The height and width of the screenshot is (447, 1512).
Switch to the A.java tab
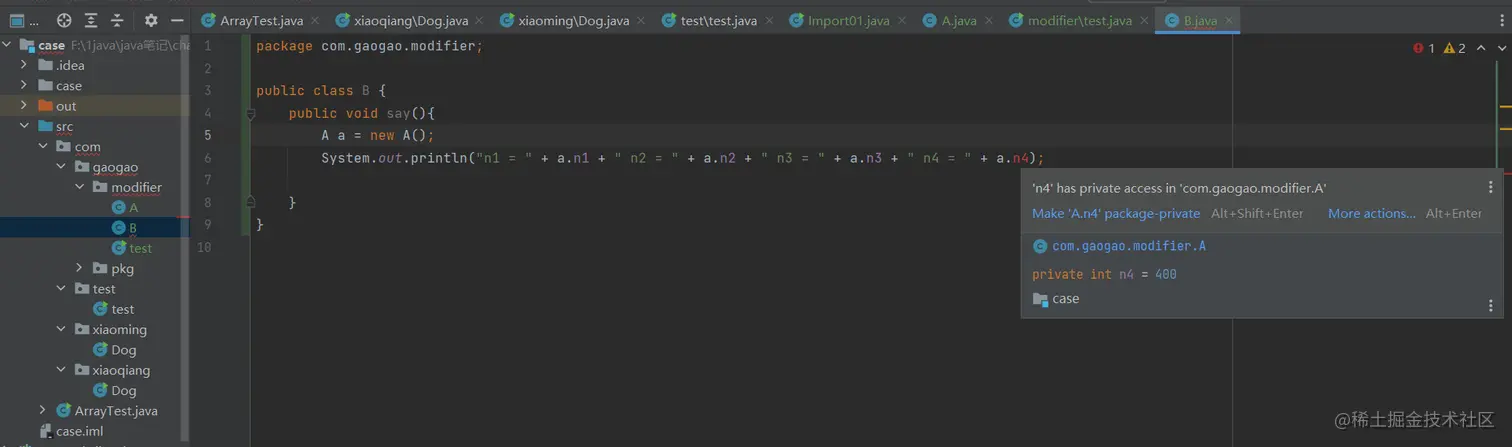click(x=958, y=20)
